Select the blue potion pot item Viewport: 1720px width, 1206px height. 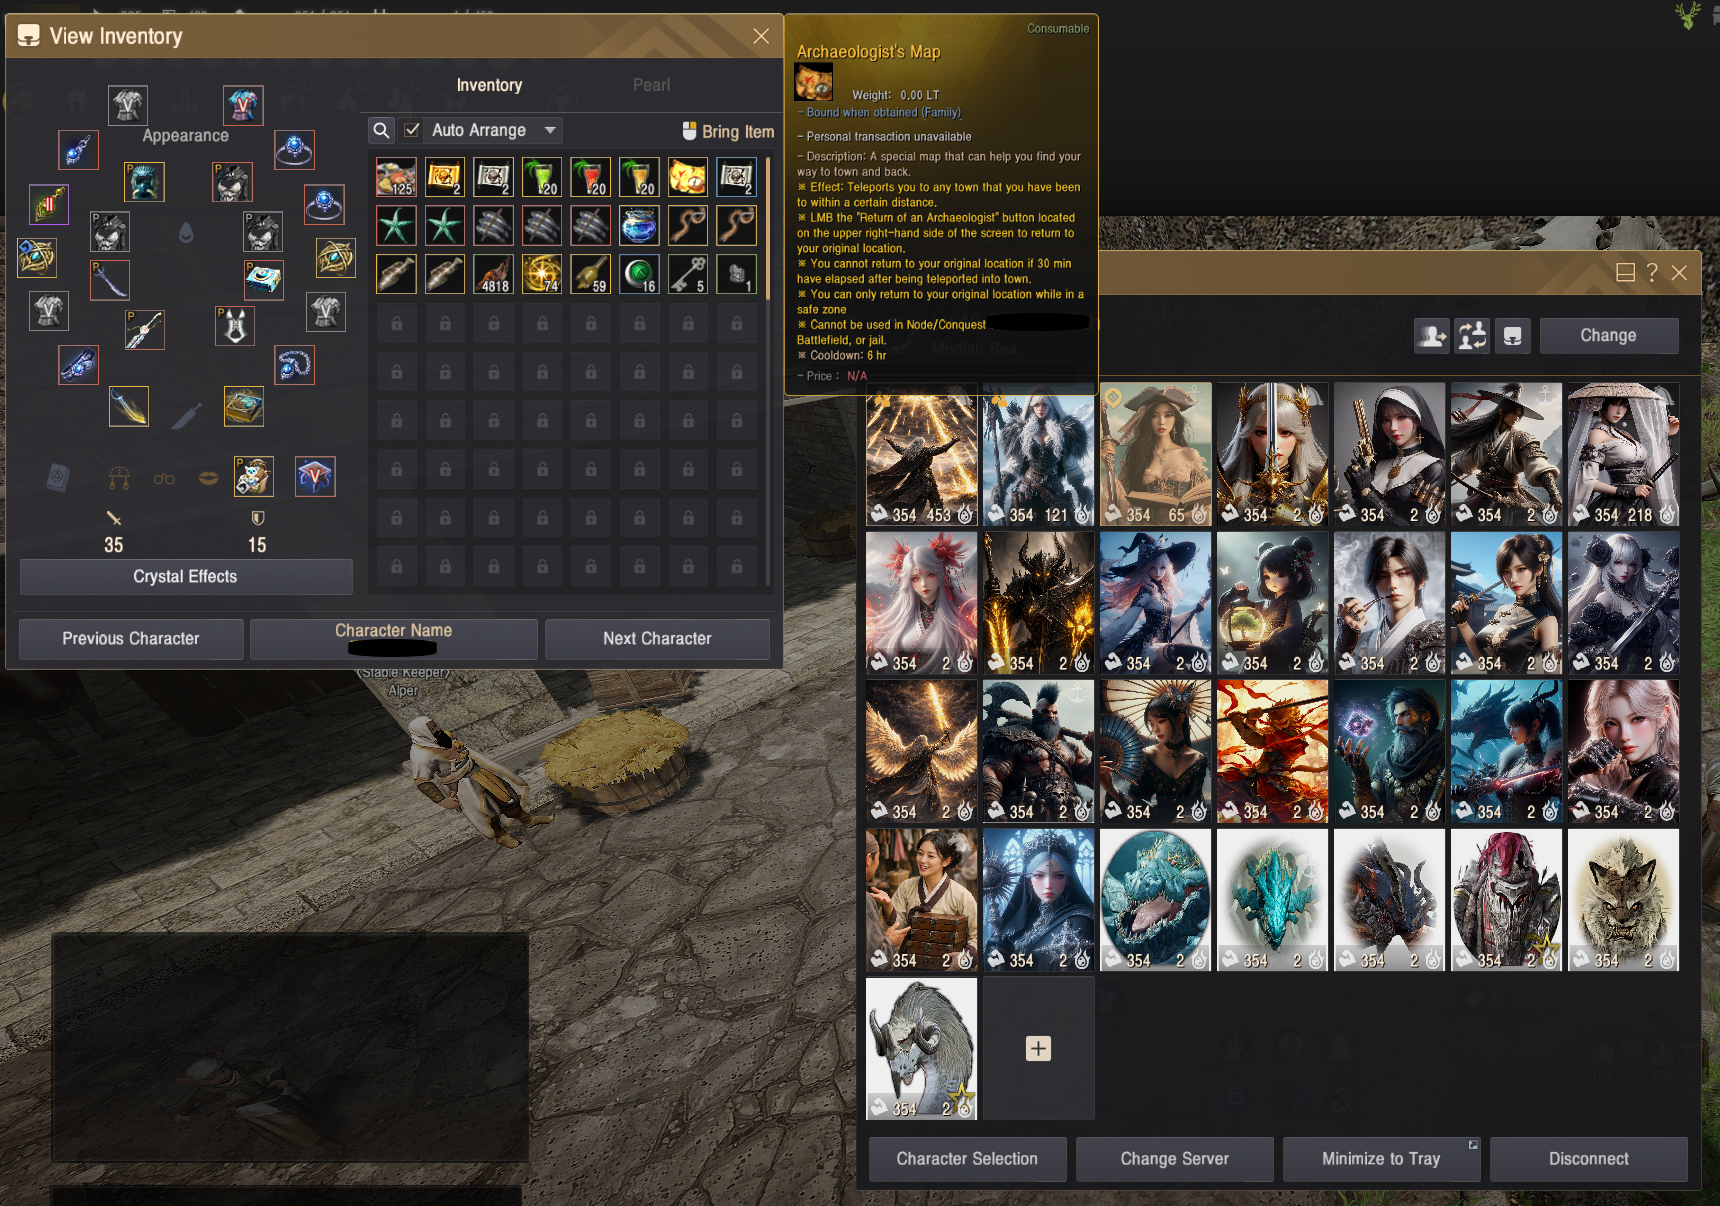point(639,225)
